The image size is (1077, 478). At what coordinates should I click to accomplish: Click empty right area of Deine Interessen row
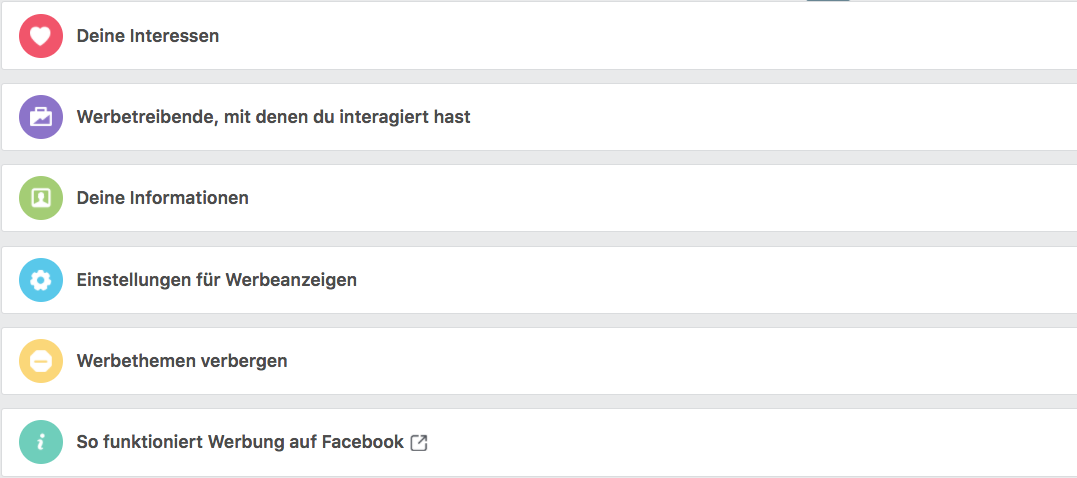pos(850,36)
